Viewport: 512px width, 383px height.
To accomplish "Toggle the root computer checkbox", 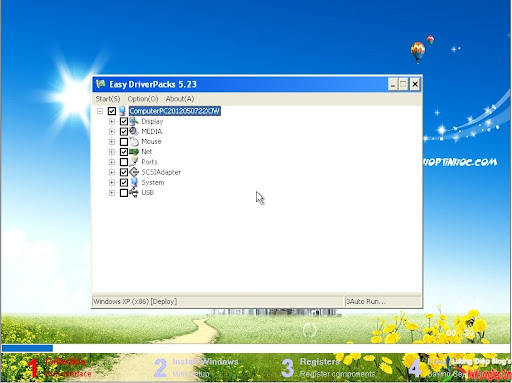I will click(x=112, y=111).
